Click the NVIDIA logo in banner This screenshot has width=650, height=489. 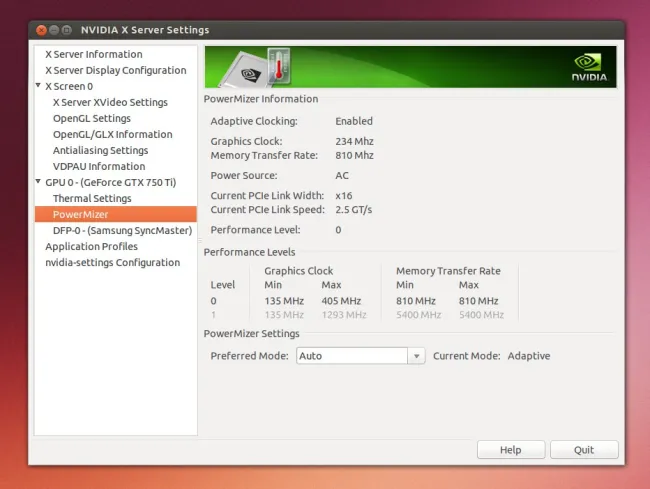pyautogui.click(x=589, y=68)
